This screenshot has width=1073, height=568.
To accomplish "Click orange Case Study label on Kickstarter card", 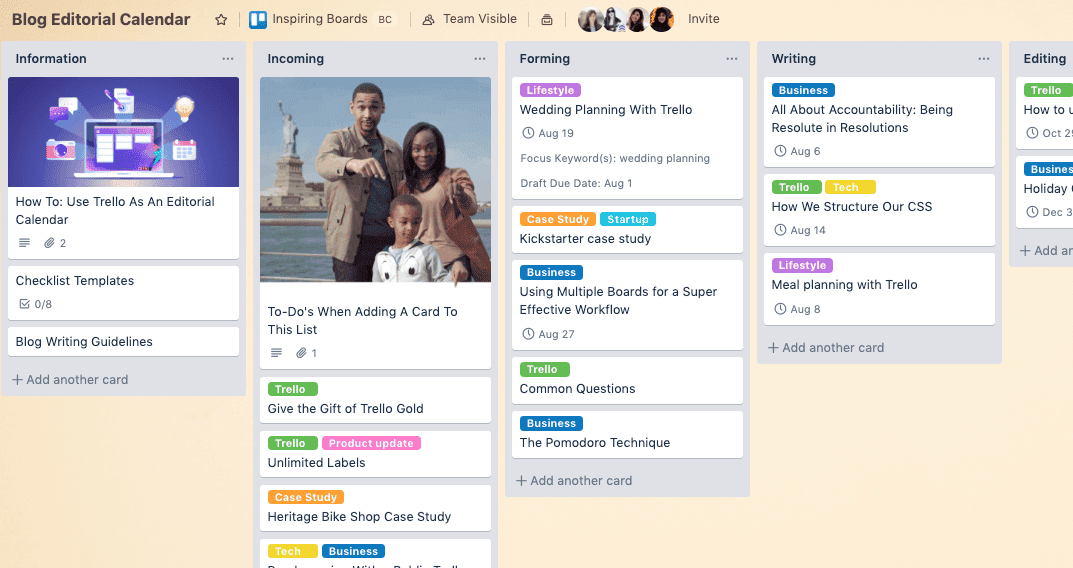I will 558,220.
